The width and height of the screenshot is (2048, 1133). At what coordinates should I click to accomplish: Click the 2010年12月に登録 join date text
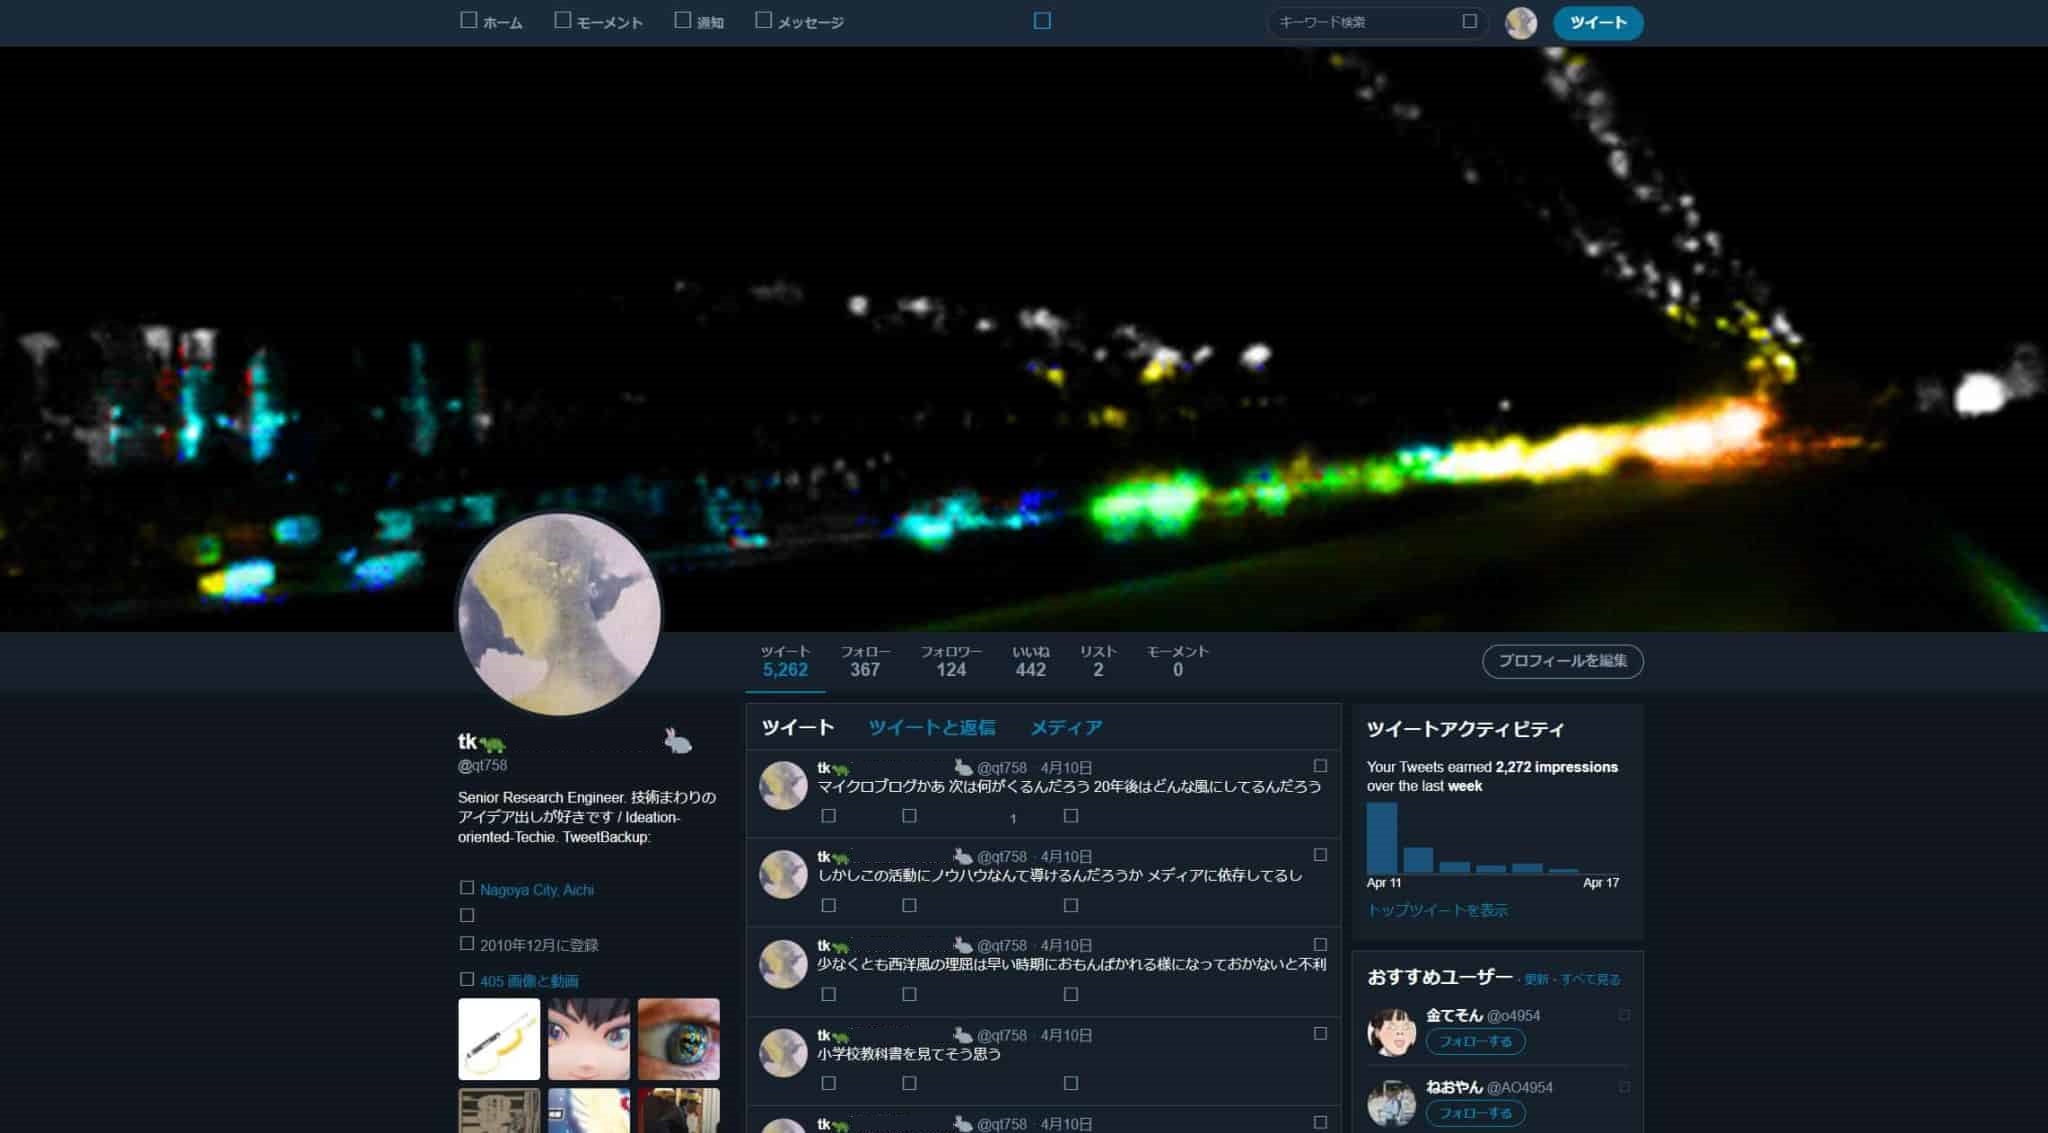tap(539, 945)
